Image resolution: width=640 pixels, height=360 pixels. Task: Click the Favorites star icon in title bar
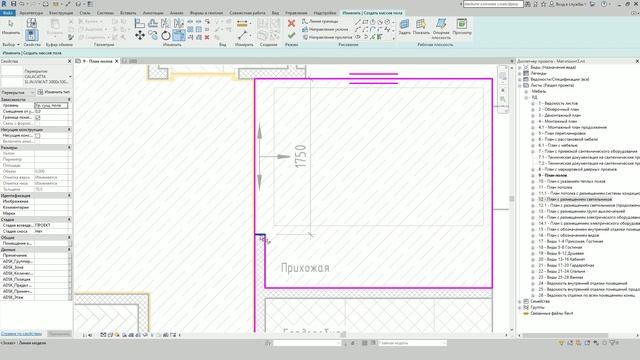click(x=543, y=4)
